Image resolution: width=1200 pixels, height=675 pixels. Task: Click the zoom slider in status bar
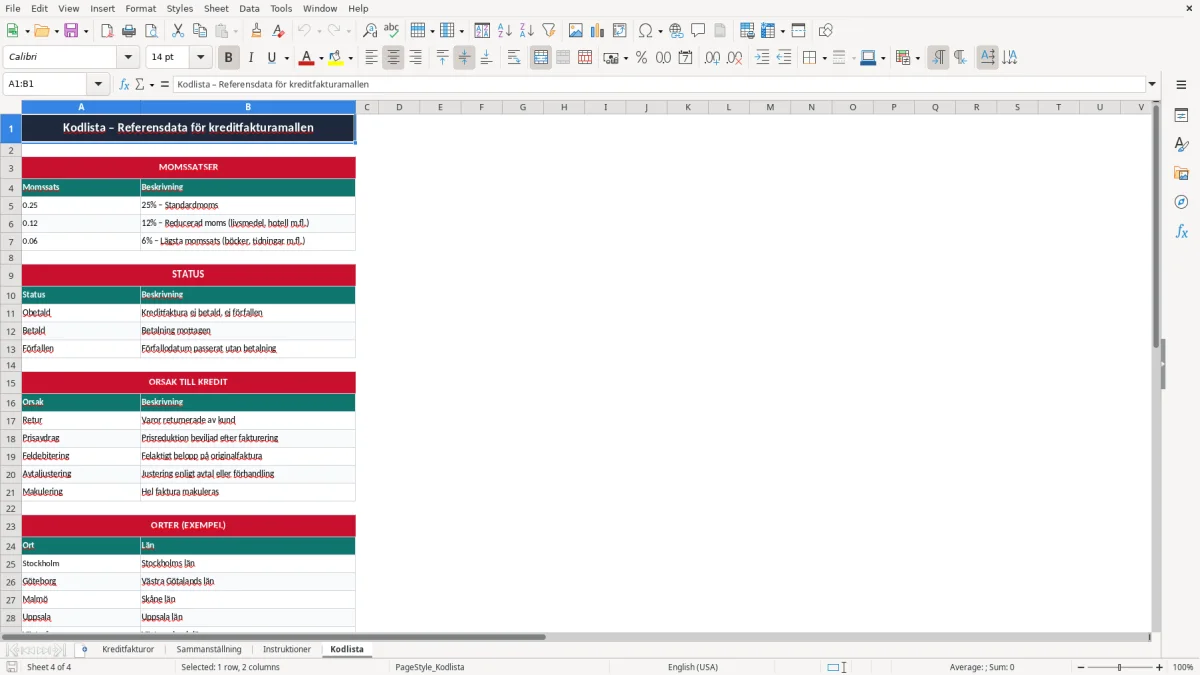pyautogui.click(x=1119, y=667)
